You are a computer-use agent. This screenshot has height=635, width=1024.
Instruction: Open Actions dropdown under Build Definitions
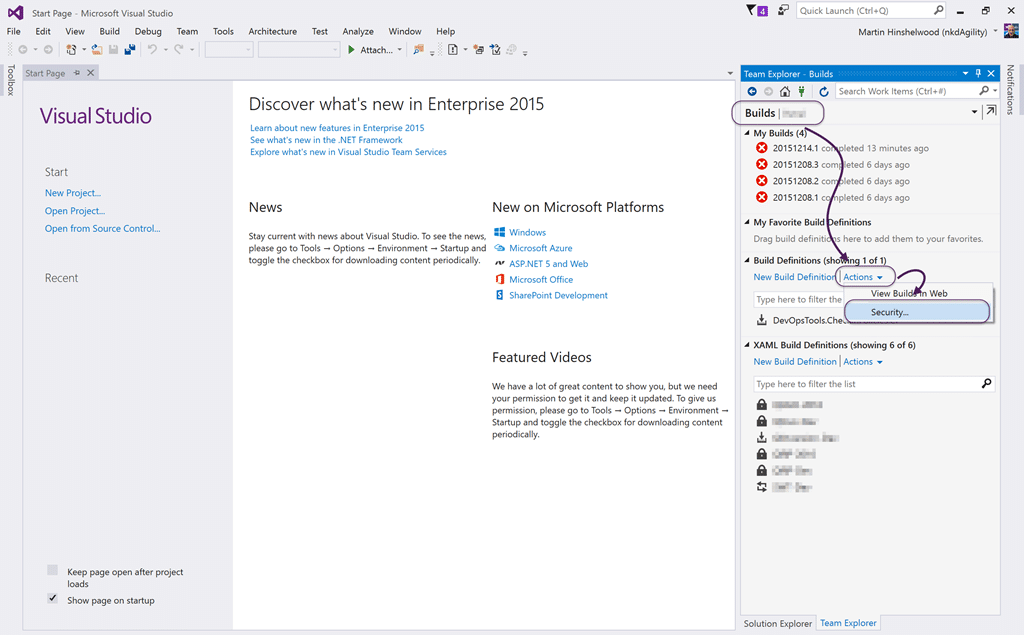point(863,277)
